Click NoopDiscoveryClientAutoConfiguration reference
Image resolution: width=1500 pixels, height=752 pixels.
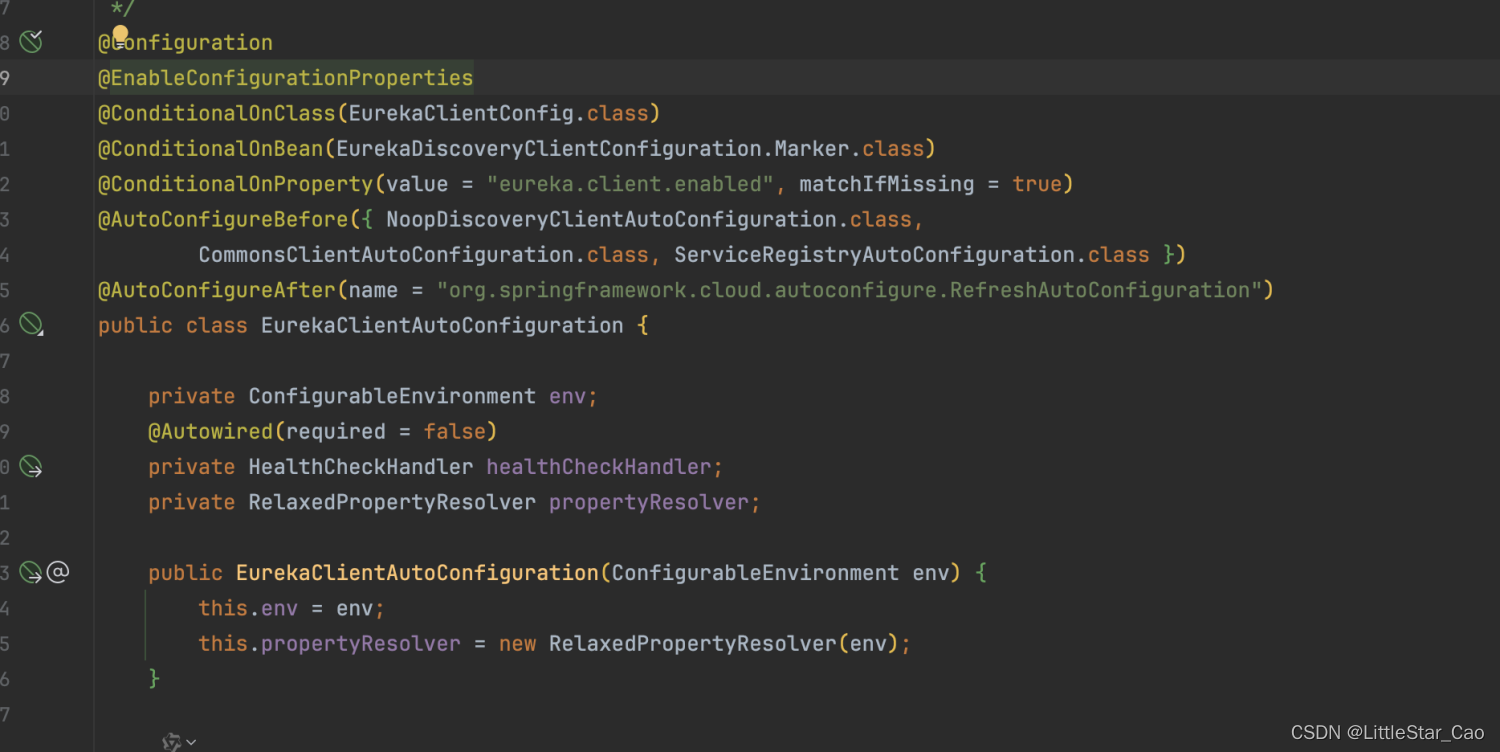point(611,219)
